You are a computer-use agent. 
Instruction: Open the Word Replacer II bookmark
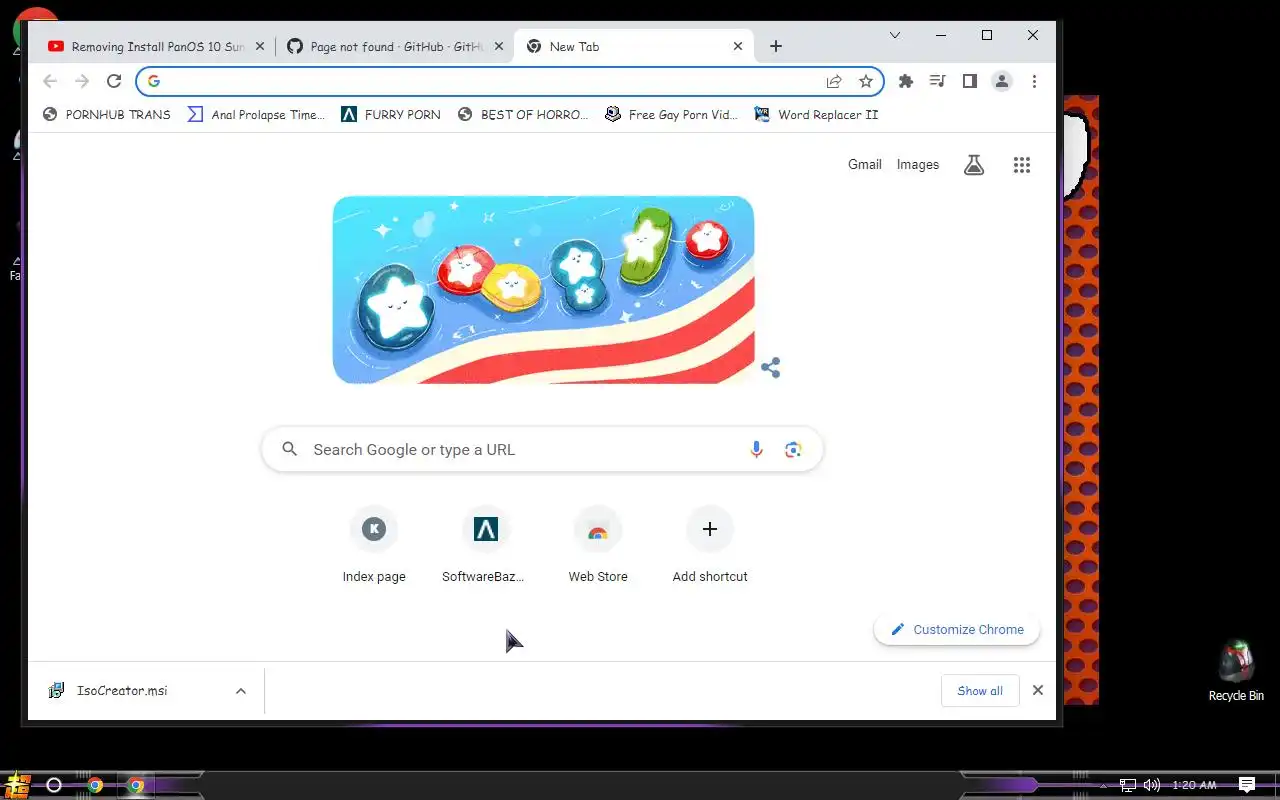(816, 115)
